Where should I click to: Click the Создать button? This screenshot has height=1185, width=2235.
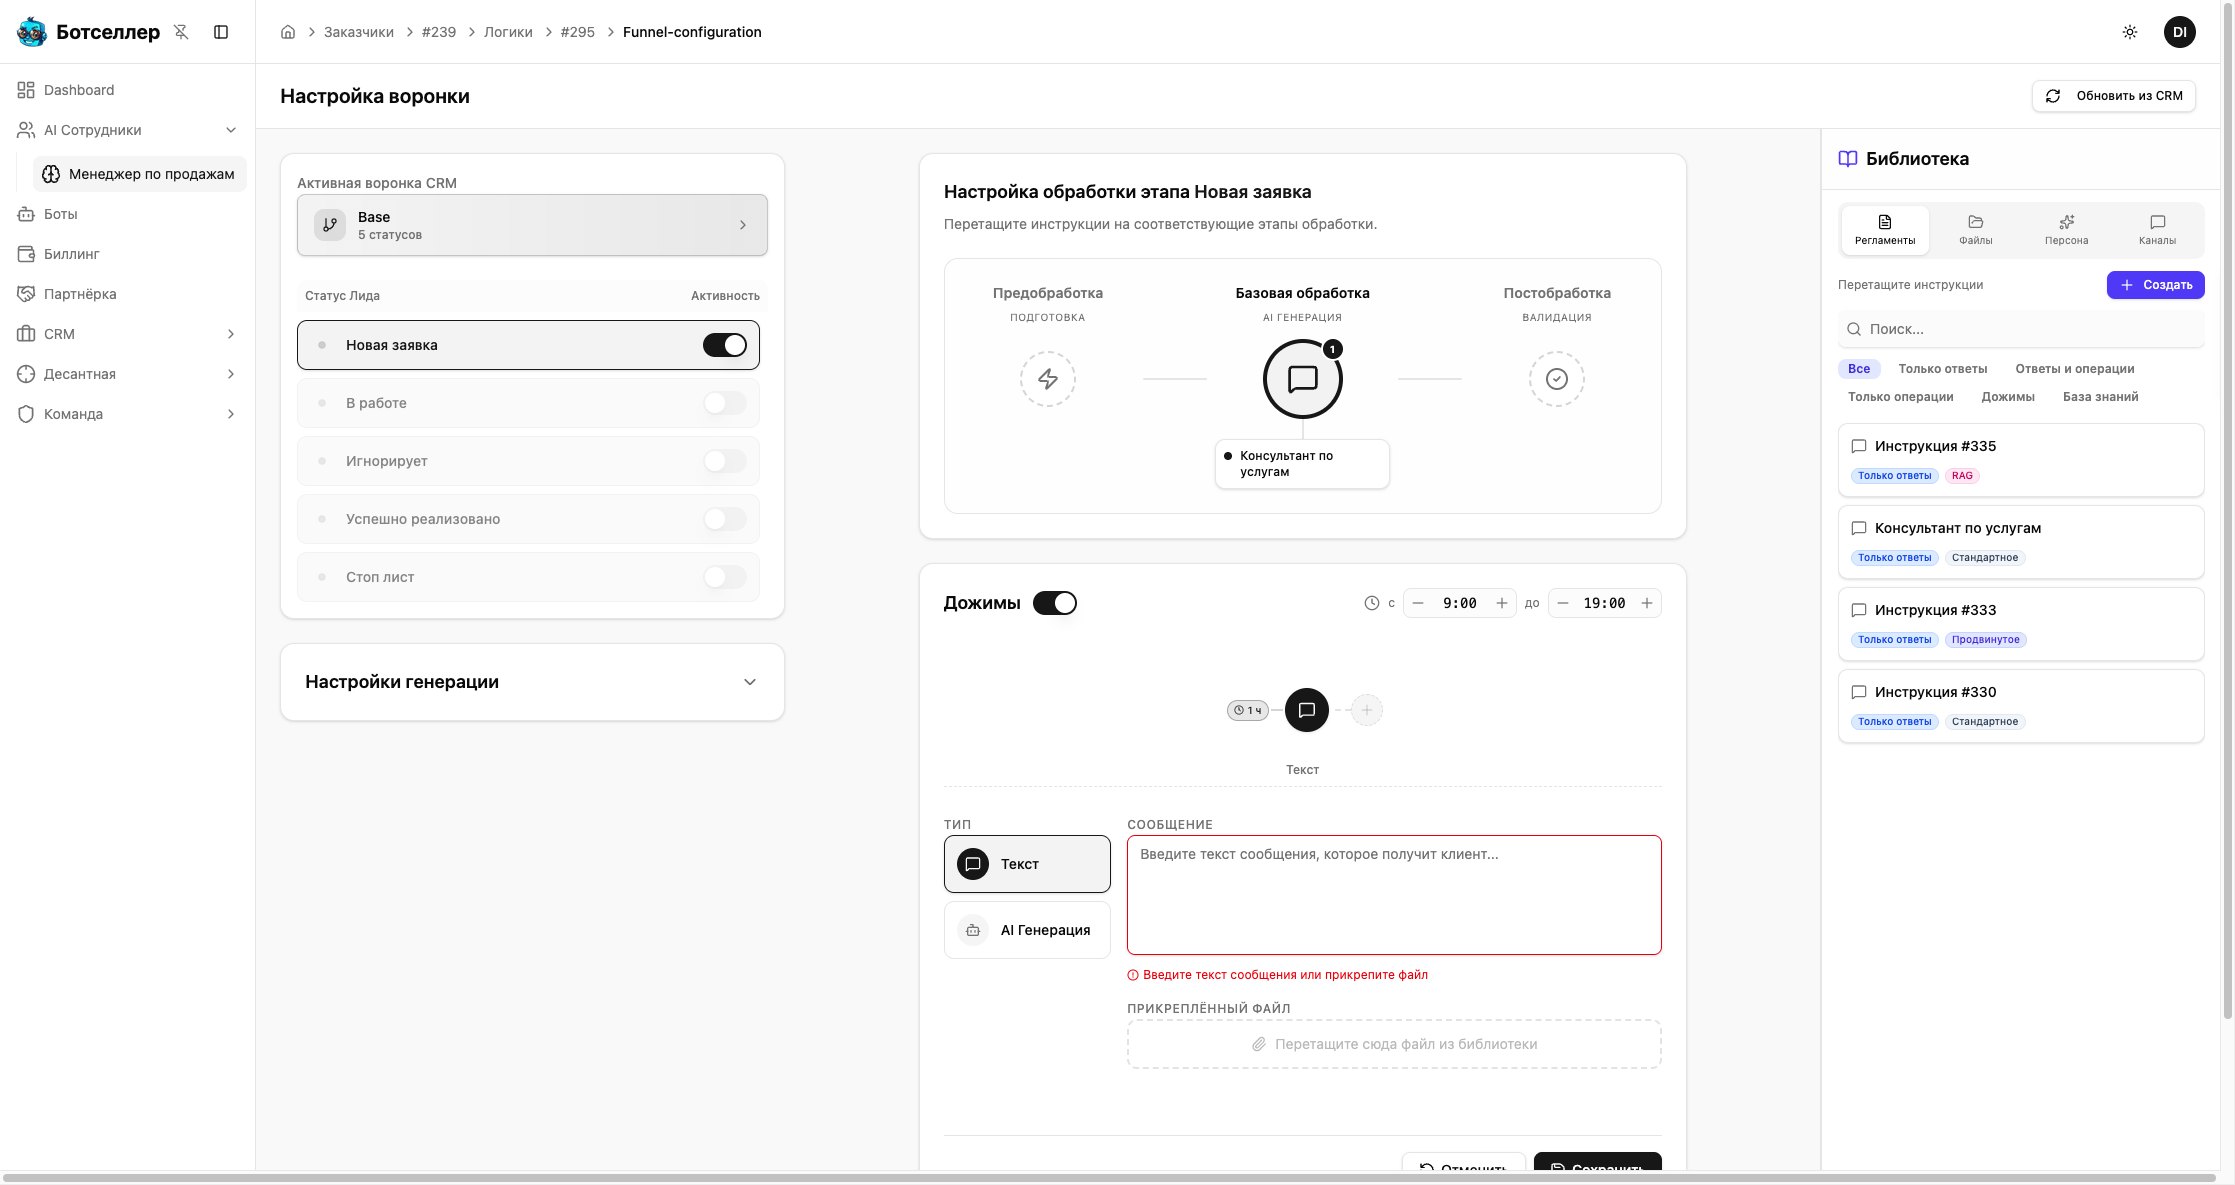click(2155, 285)
